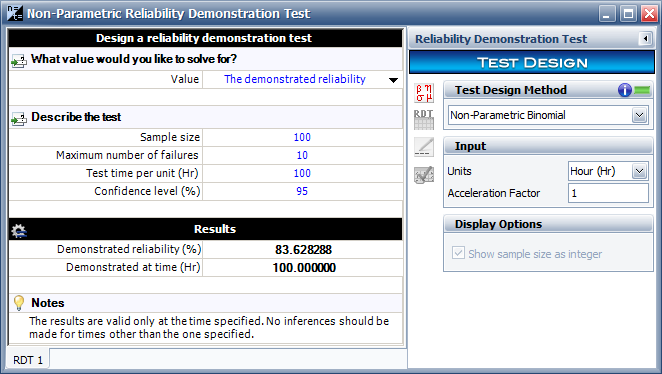Image resolution: width=662 pixels, height=374 pixels.
Task: Click the Test Design Method info icon
Action: point(624,90)
